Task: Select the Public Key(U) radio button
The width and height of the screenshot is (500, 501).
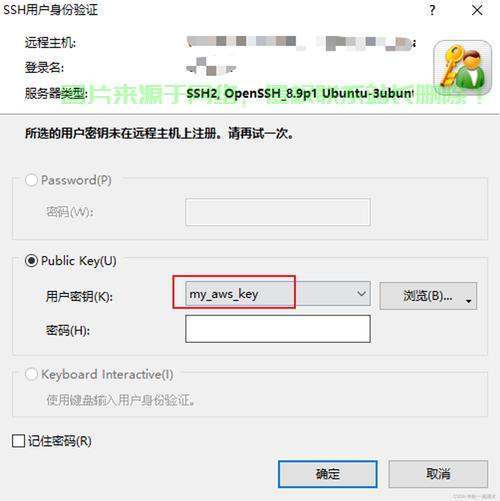Action: pyautogui.click(x=31, y=261)
